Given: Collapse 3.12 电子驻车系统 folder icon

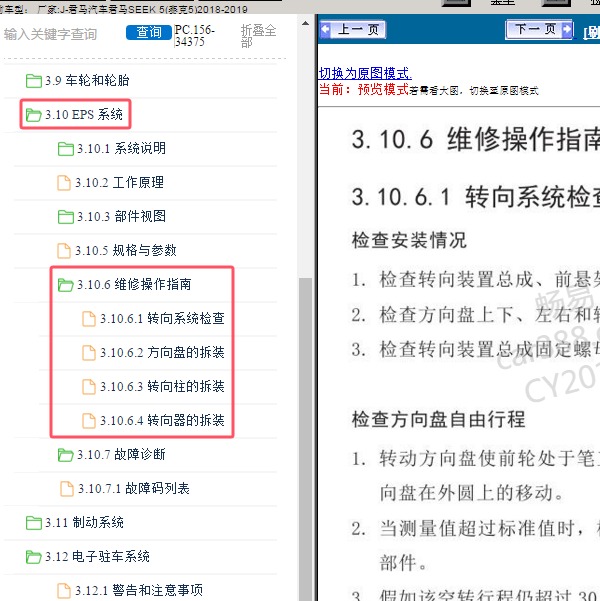Looking at the screenshot, I should [x=34, y=557].
